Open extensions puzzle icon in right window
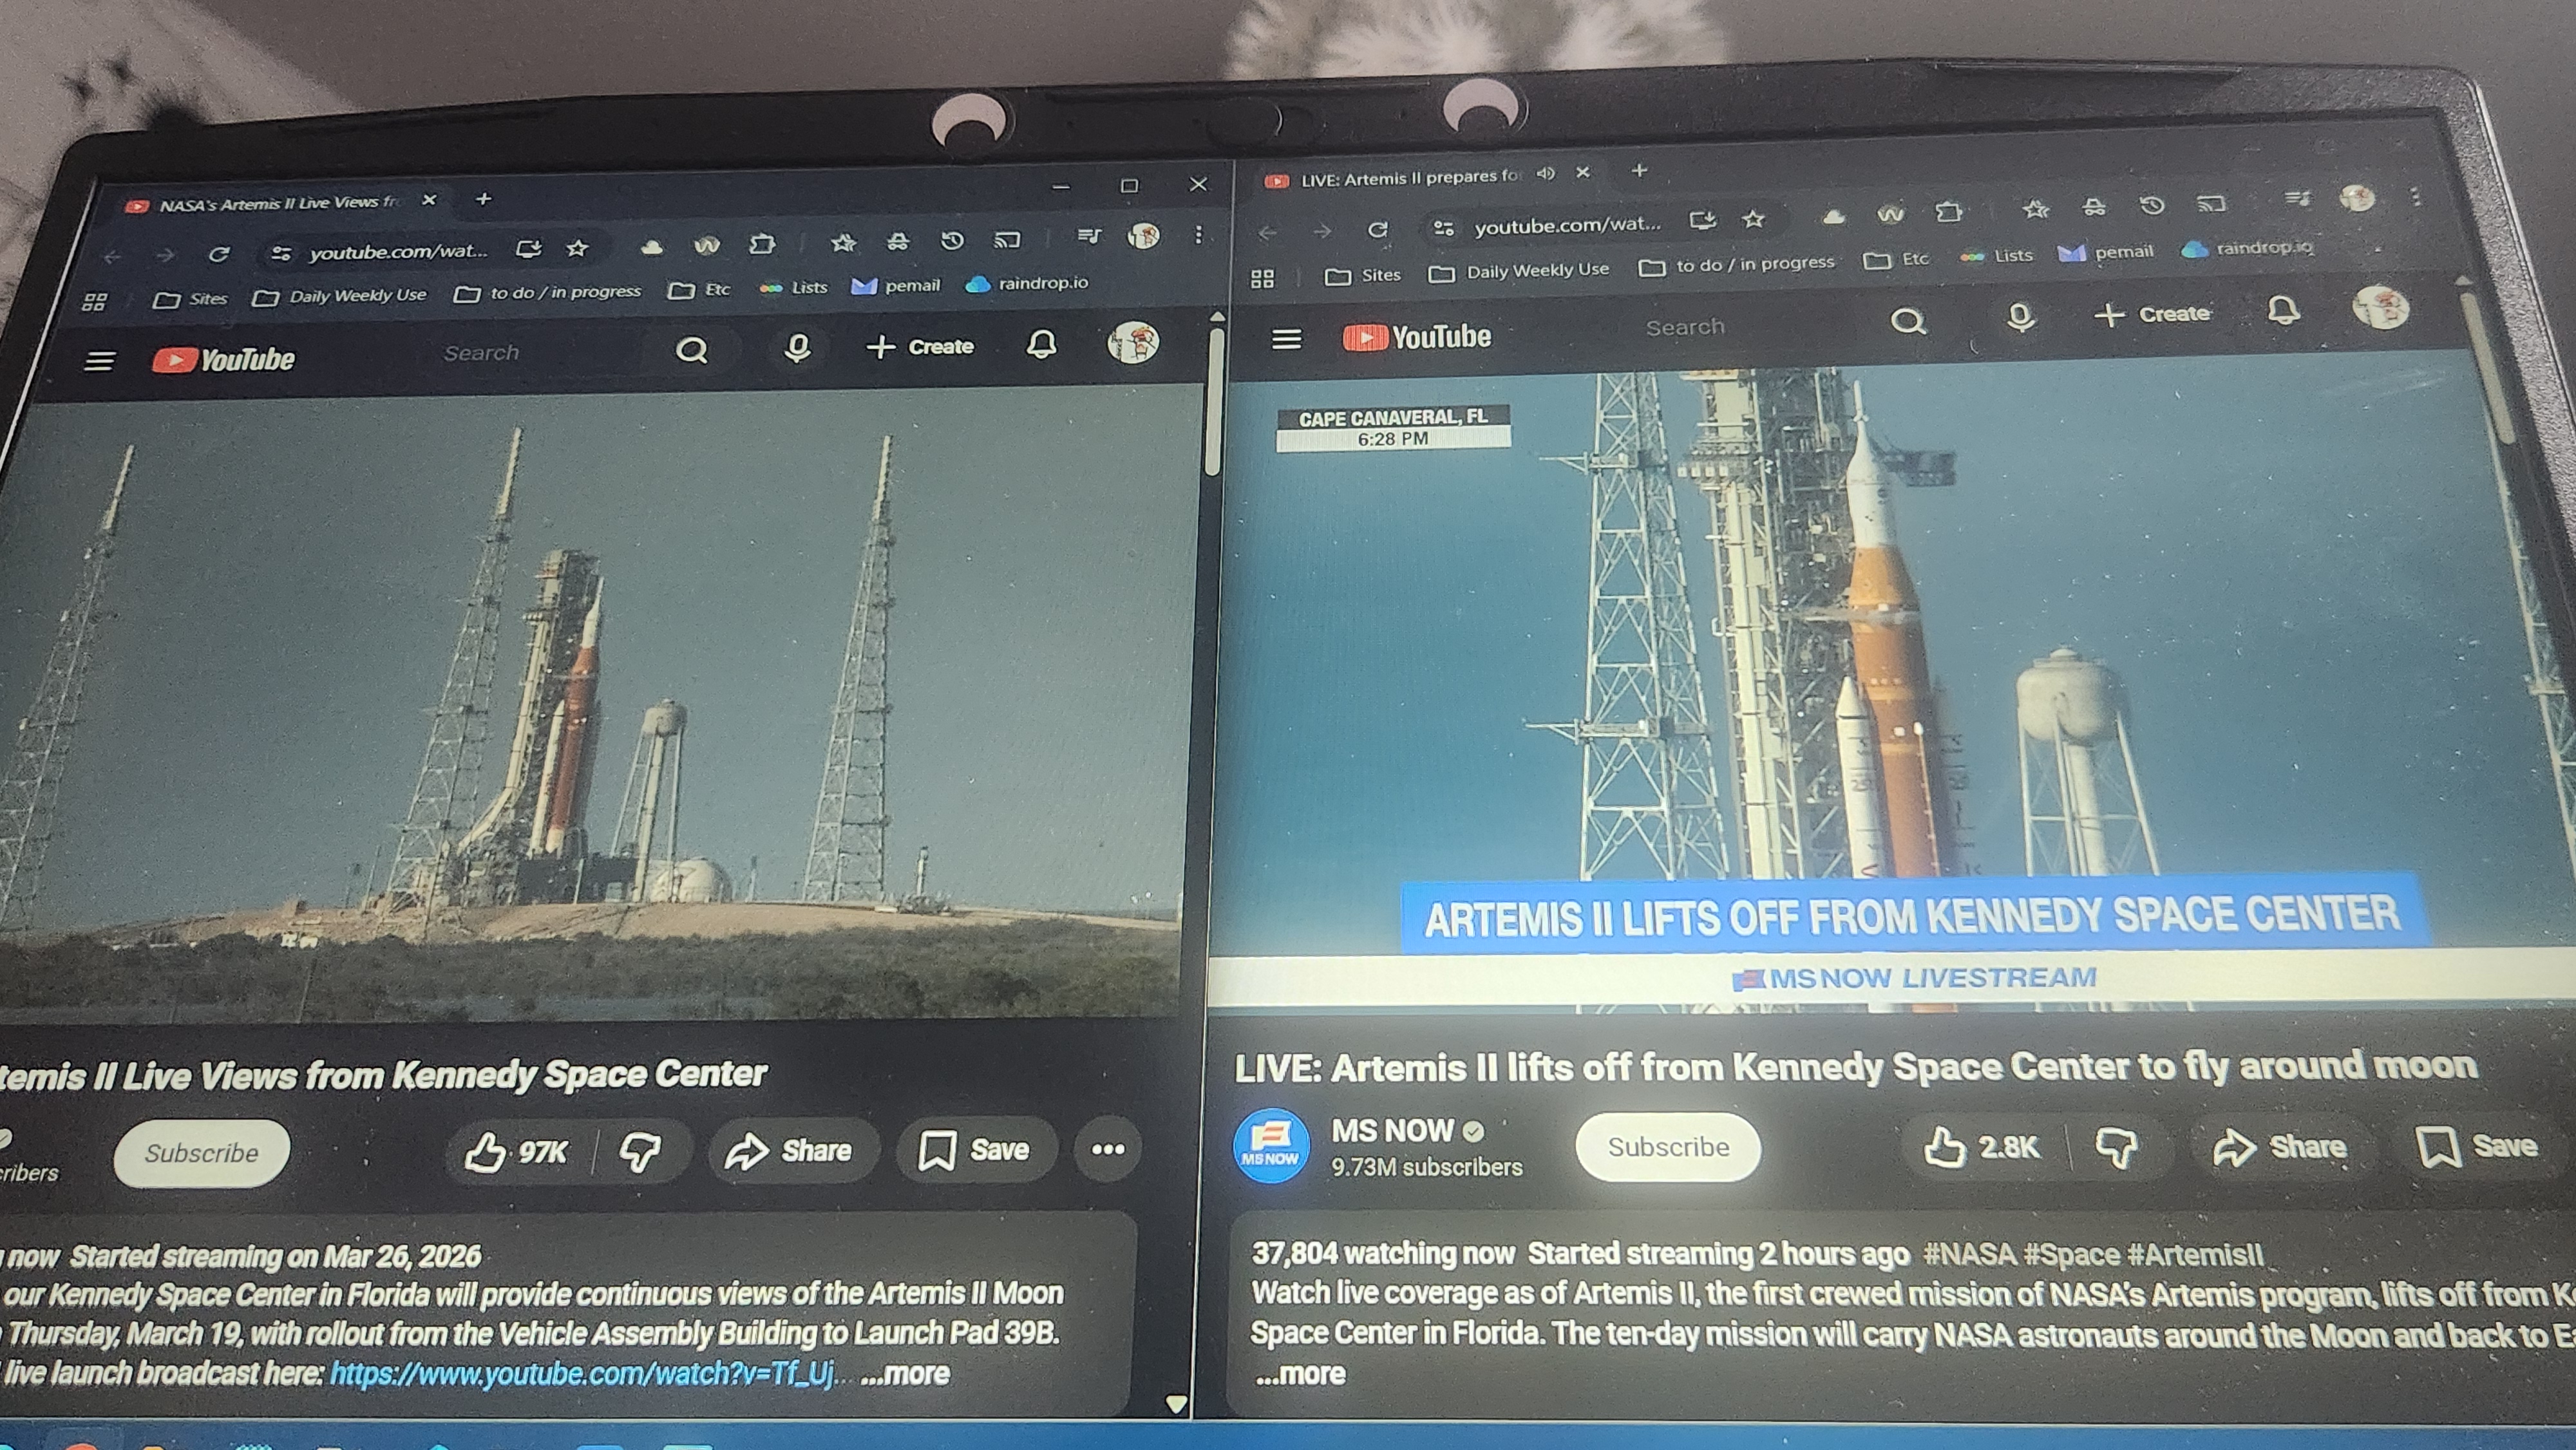The image size is (2576, 1450). (x=1947, y=211)
